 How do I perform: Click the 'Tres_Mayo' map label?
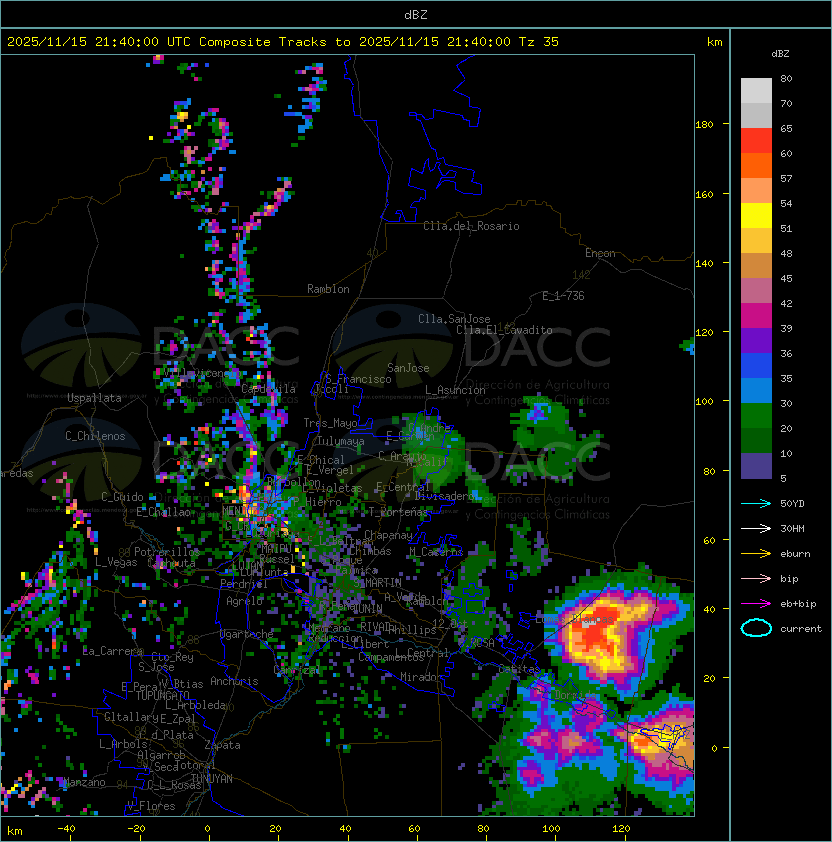pyautogui.click(x=330, y=423)
